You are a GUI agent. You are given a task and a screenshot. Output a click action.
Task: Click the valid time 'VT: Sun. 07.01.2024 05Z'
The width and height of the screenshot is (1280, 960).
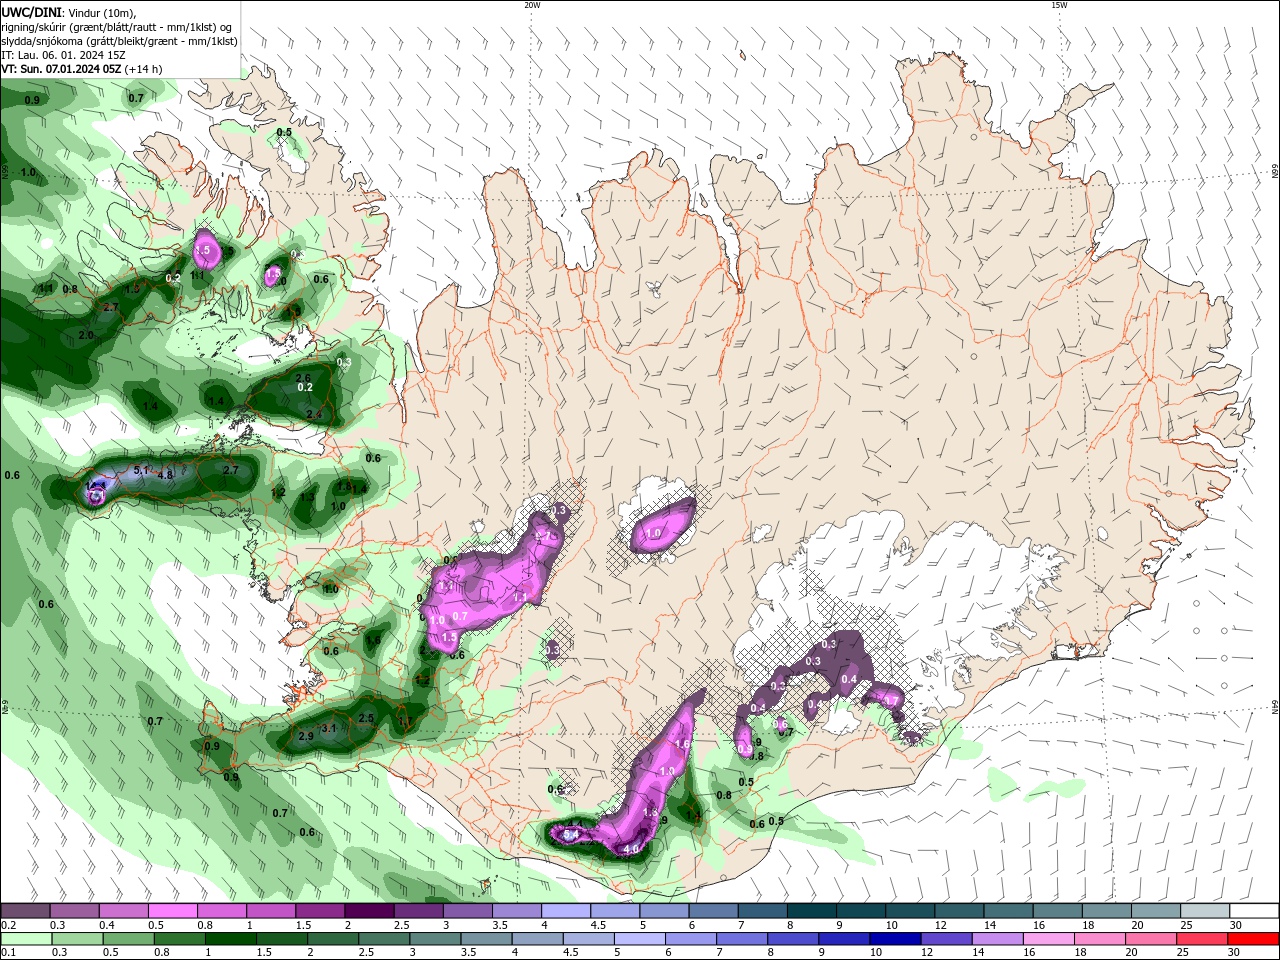point(61,69)
